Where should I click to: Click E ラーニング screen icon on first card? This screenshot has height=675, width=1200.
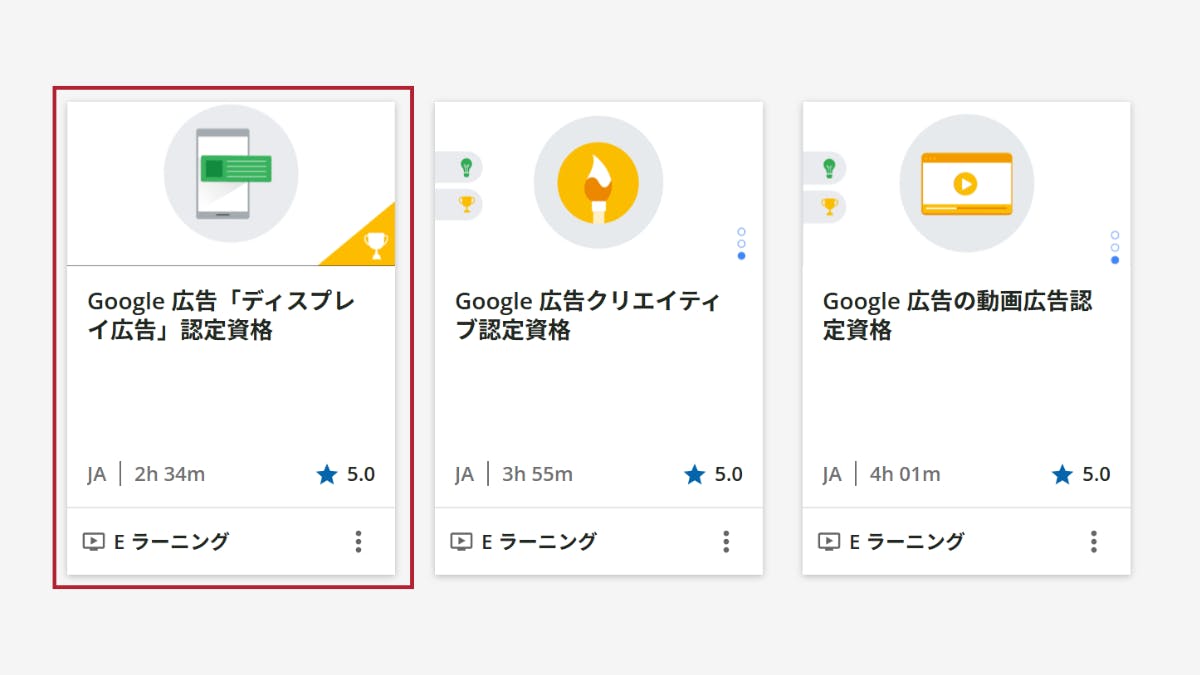tap(93, 542)
